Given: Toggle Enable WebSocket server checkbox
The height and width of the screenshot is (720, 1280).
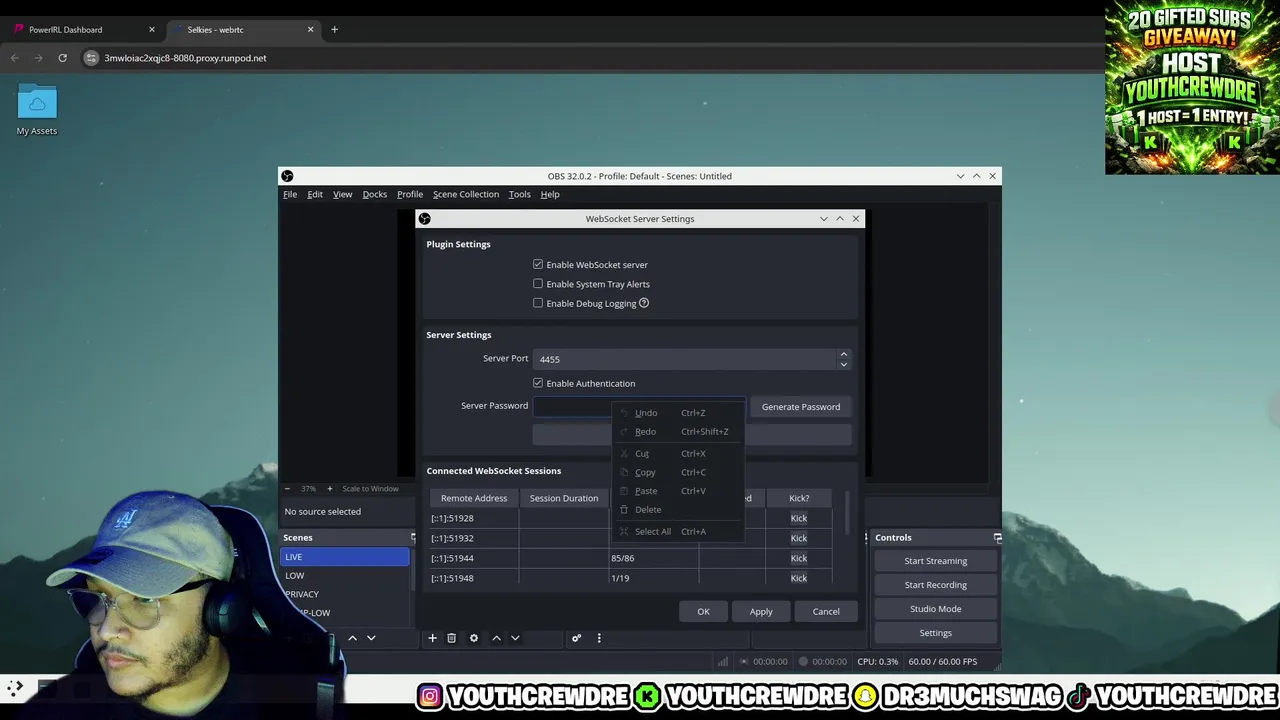Looking at the screenshot, I should [x=538, y=265].
